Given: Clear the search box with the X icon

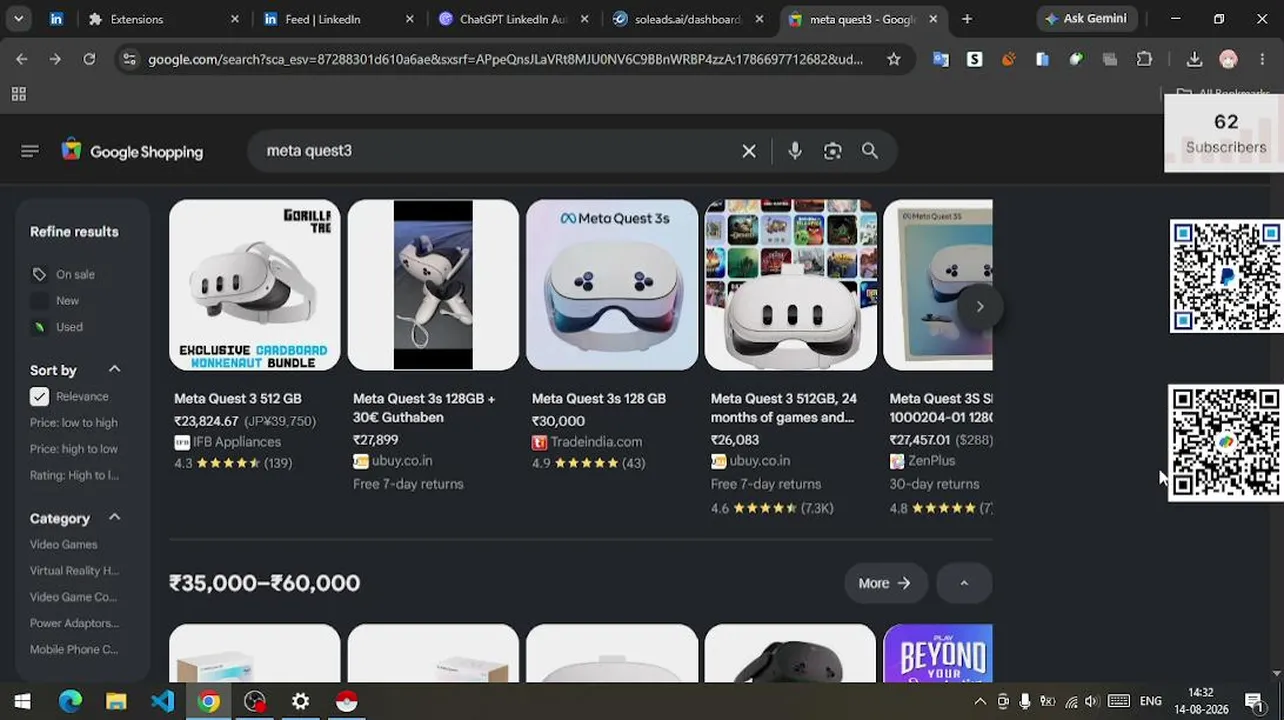Looking at the screenshot, I should [749, 151].
